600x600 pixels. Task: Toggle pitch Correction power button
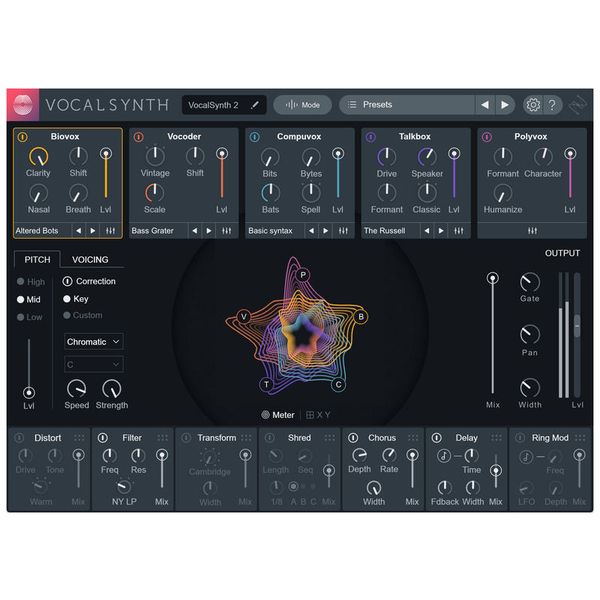(67, 281)
